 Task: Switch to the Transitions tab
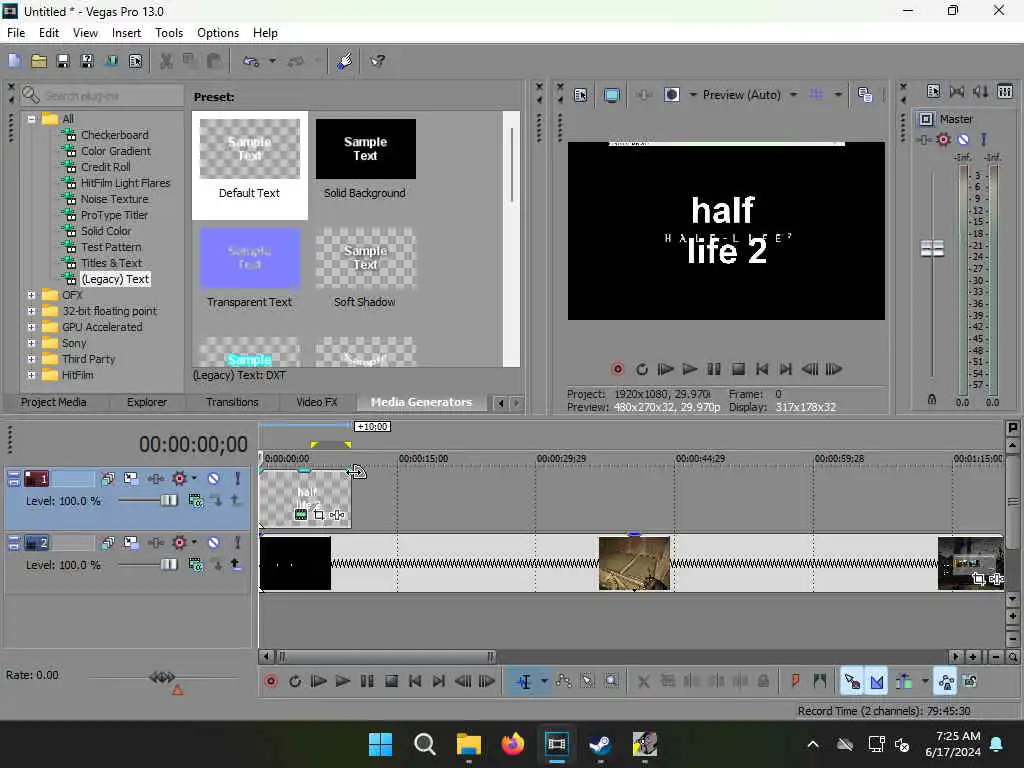point(232,402)
